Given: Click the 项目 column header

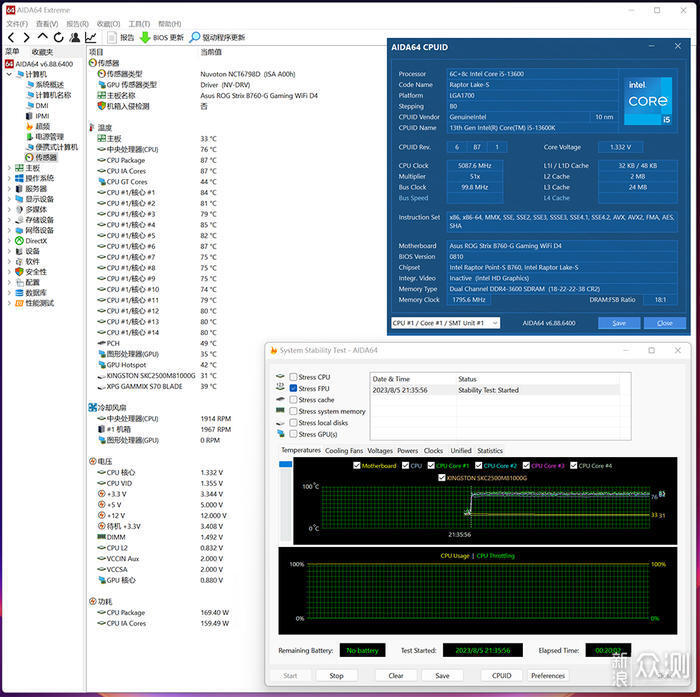Looking at the screenshot, I should coord(96,52).
